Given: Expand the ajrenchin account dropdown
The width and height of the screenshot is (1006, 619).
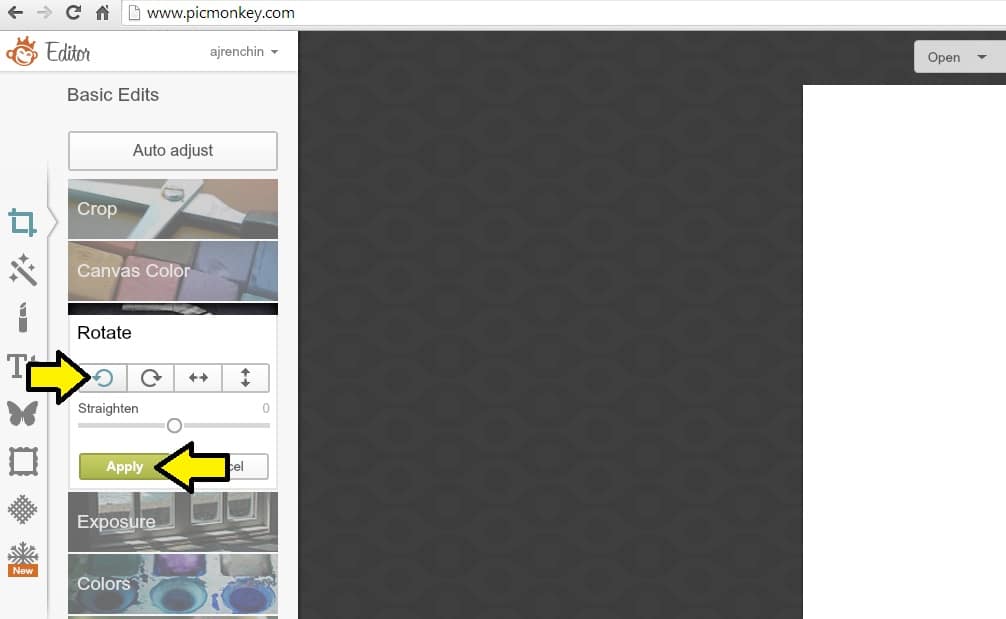Looking at the screenshot, I should [244, 51].
